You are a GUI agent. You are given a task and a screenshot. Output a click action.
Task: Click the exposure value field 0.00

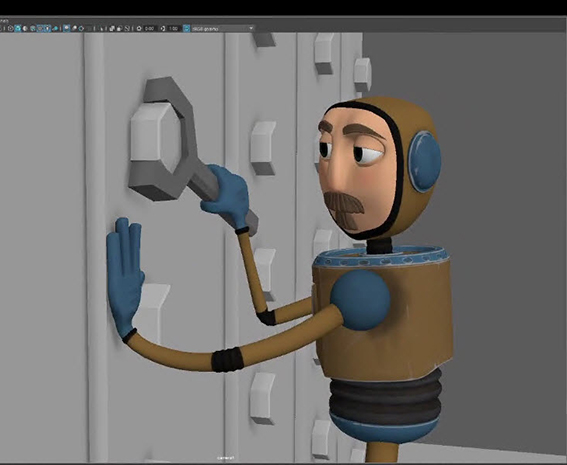(150, 29)
